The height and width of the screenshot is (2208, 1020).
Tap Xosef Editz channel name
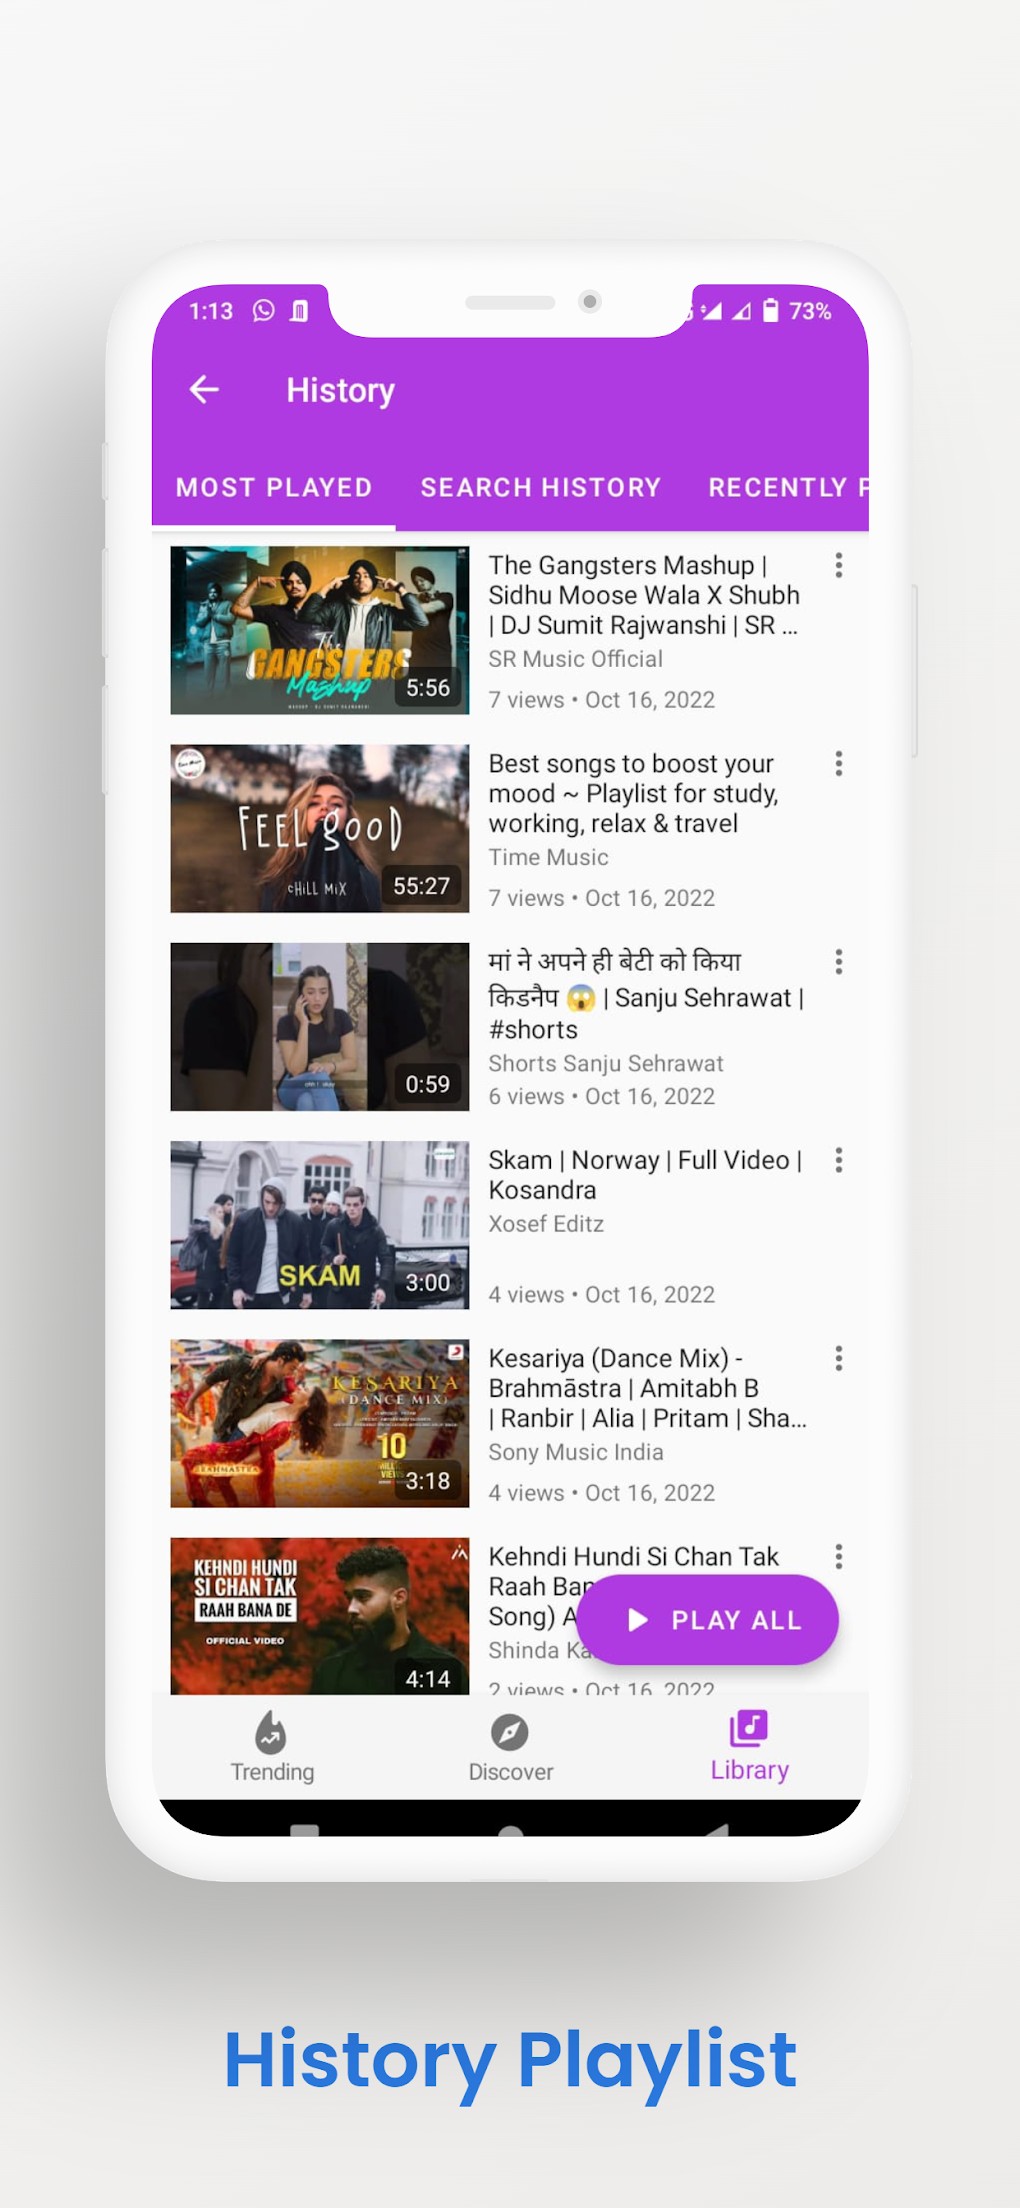click(x=546, y=1224)
